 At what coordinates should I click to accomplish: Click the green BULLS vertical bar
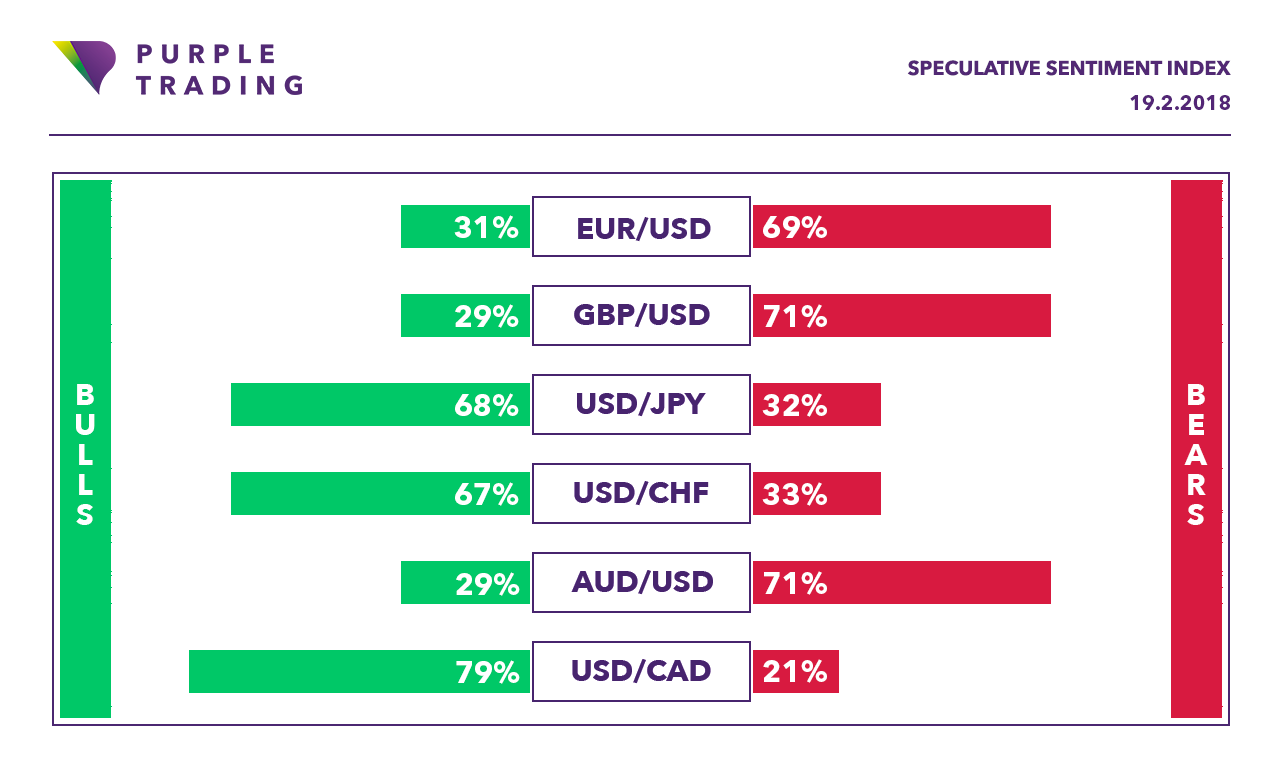coord(86,449)
